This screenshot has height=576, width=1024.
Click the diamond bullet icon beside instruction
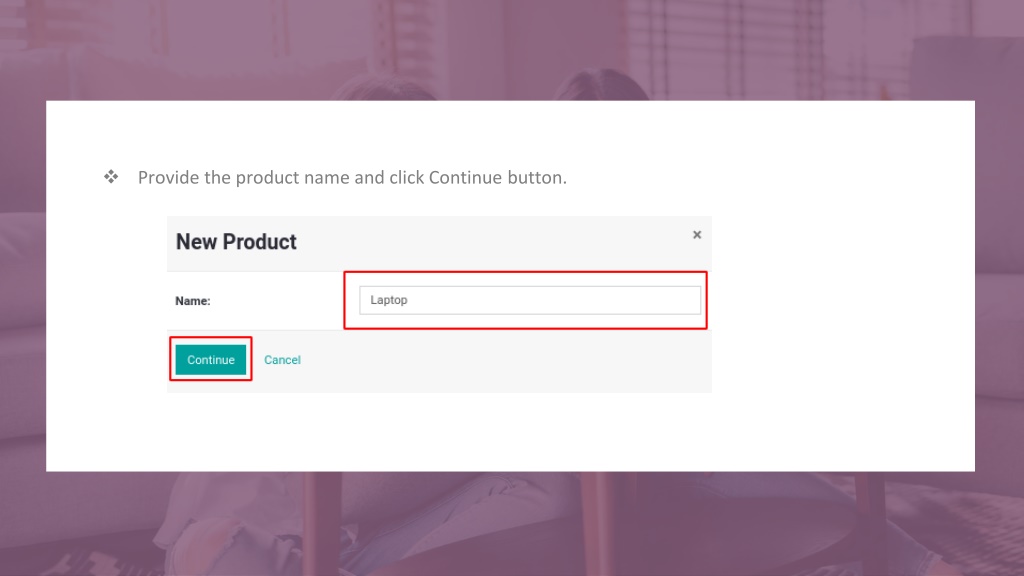pyautogui.click(x=111, y=177)
